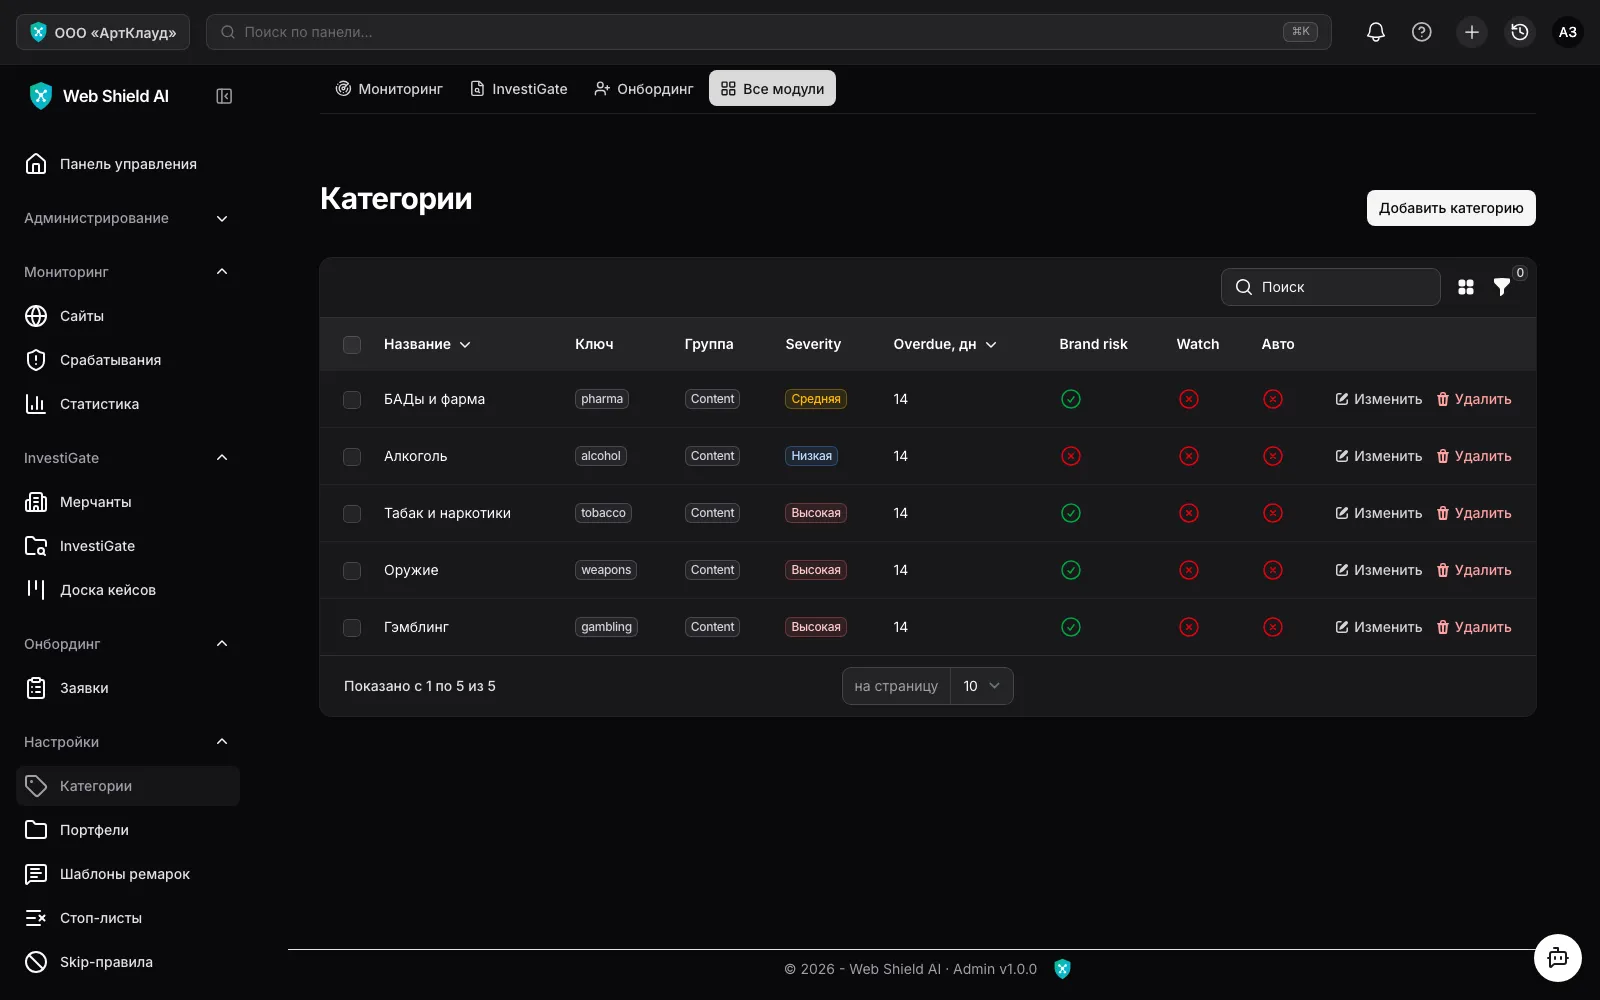
Task: Toggle the select-all checkbox in table header
Action: coord(352,345)
